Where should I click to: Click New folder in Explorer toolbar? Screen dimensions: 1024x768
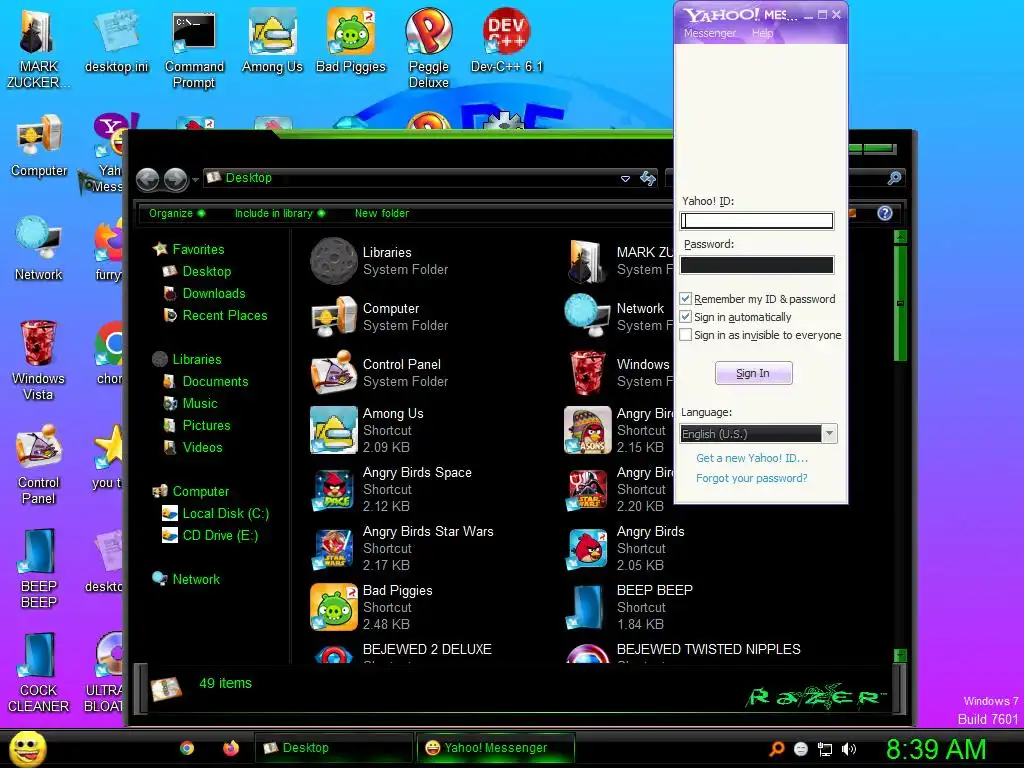pos(382,214)
